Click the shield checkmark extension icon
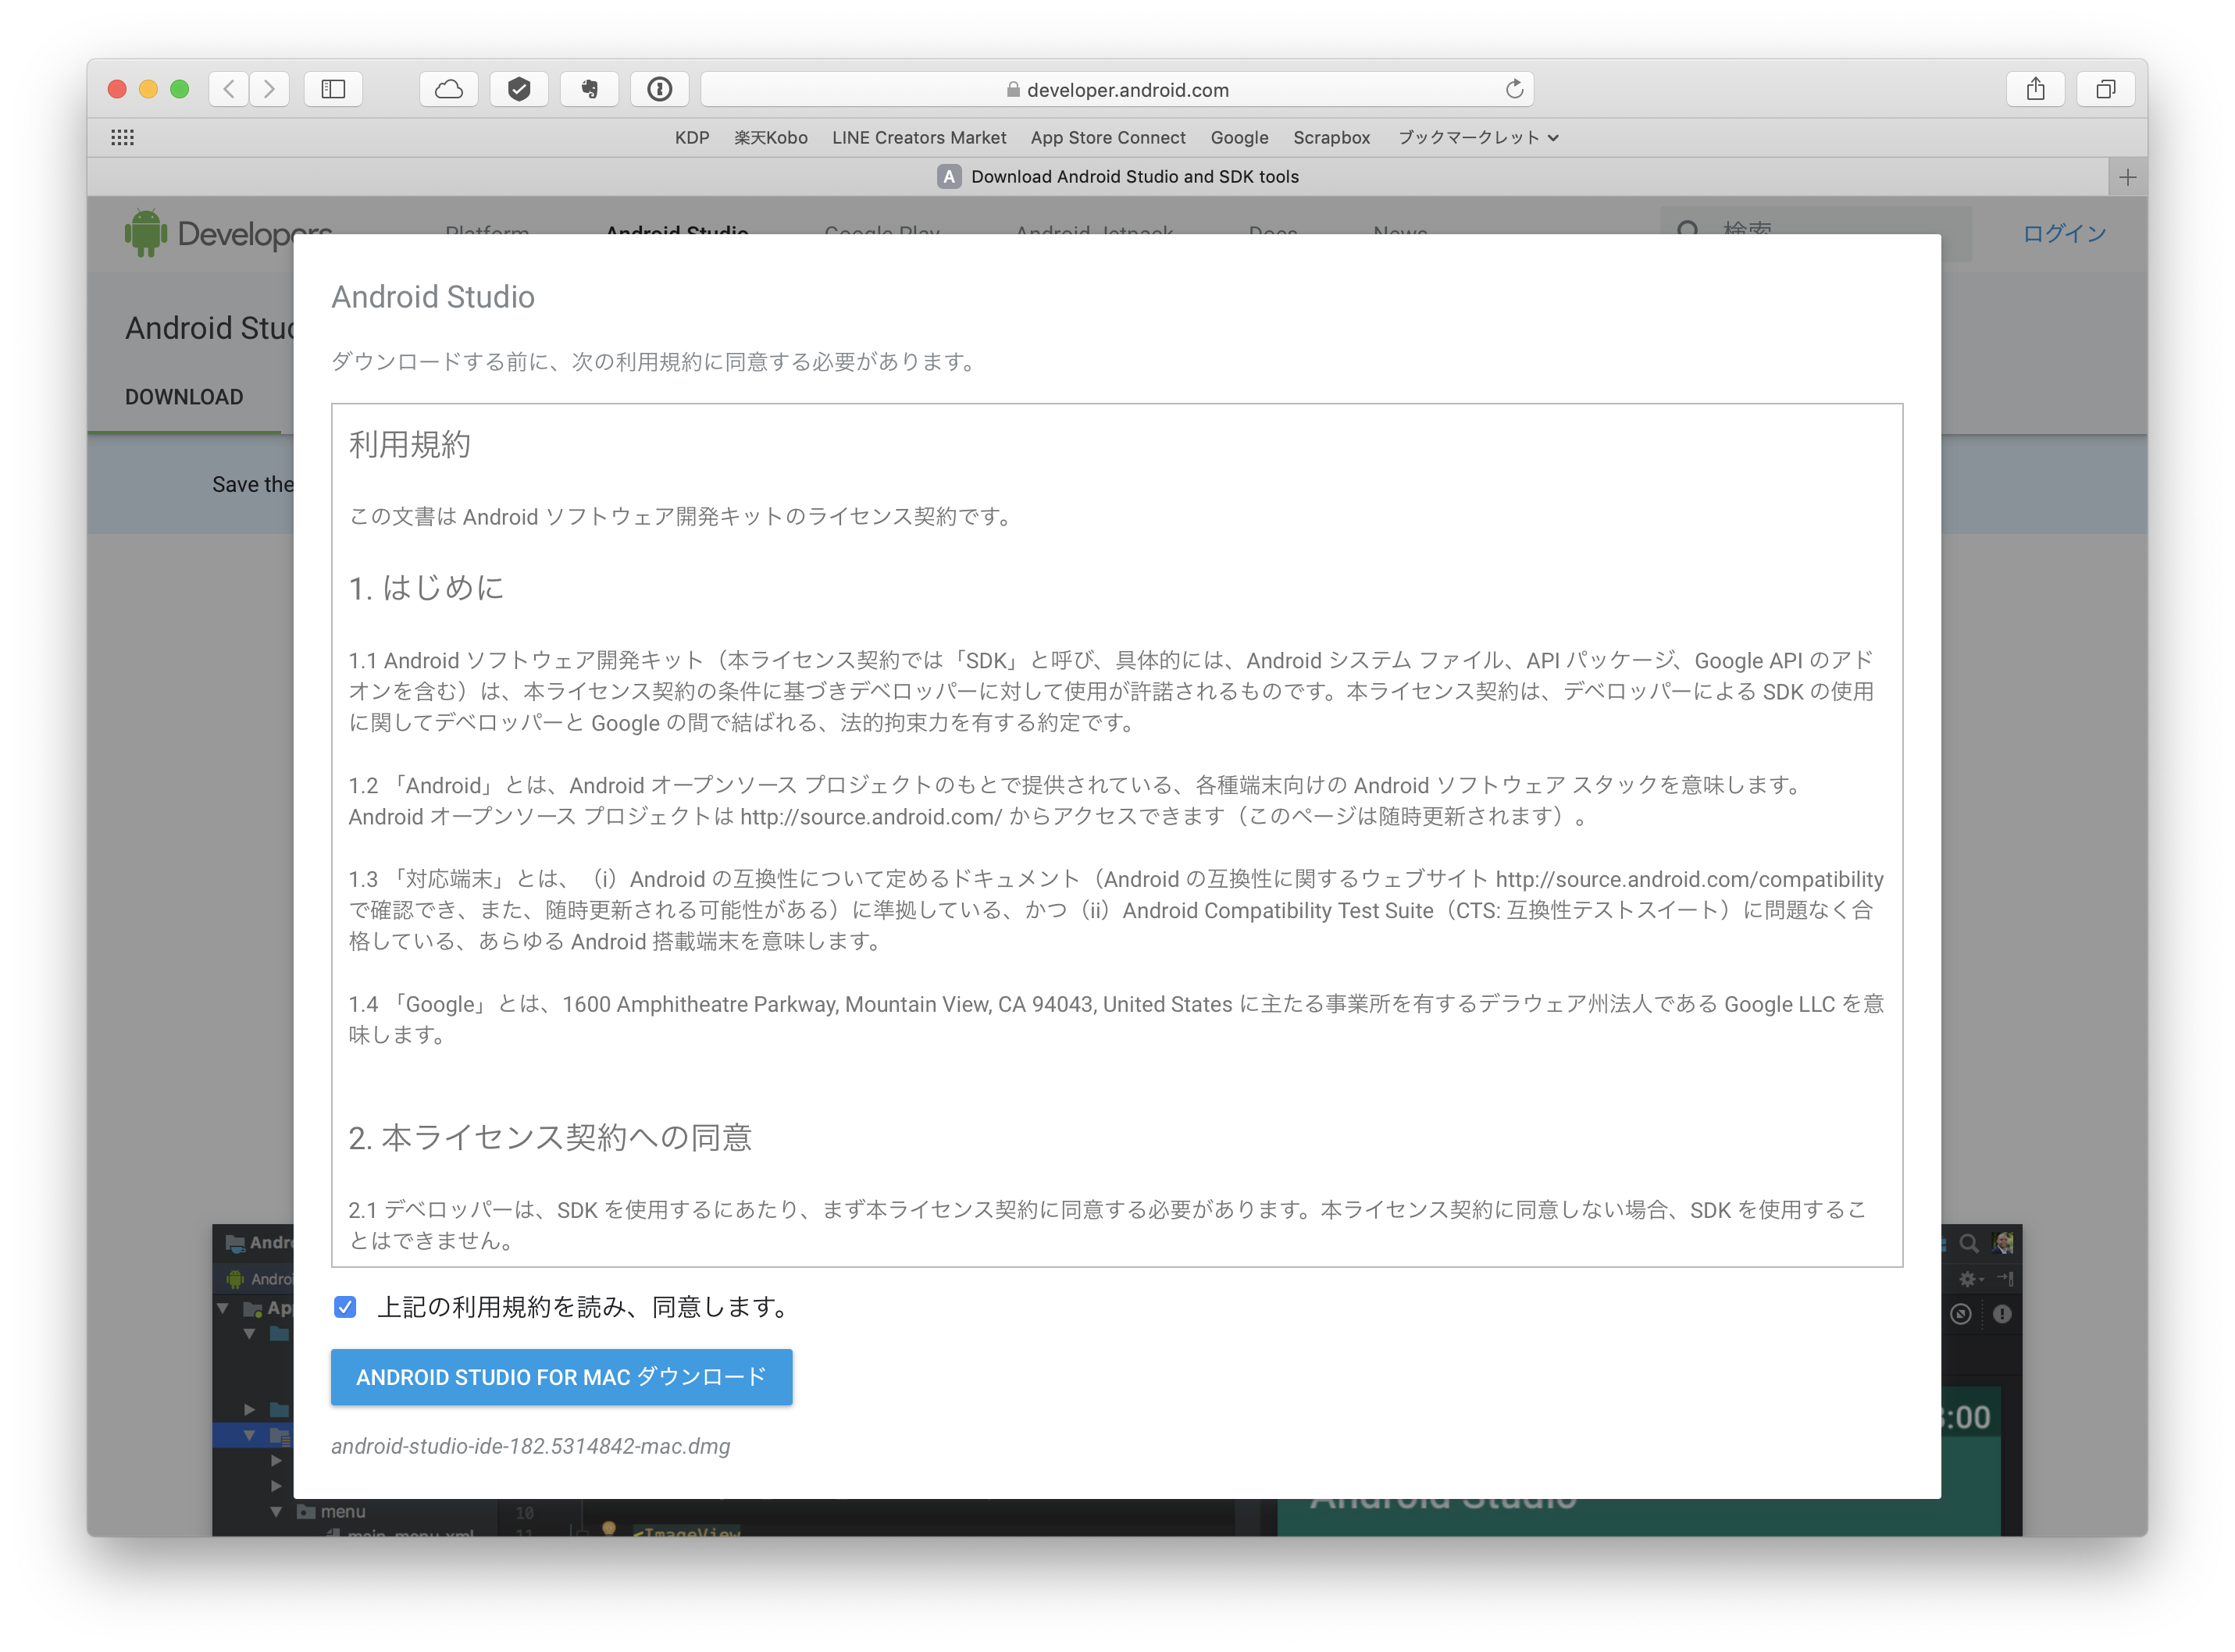Viewport: 2235px width, 1652px height. tap(519, 89)
